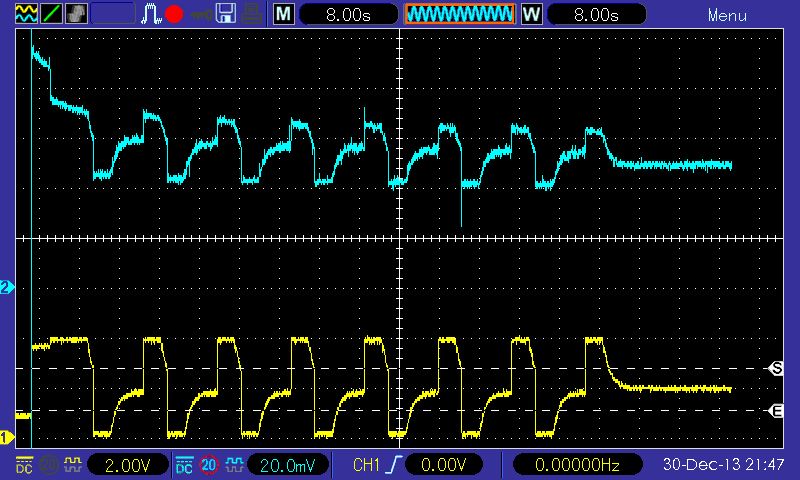Click the CH1 yellow DC coupling icon
Screen dimensions: 800x480
(x=24, y=464)
